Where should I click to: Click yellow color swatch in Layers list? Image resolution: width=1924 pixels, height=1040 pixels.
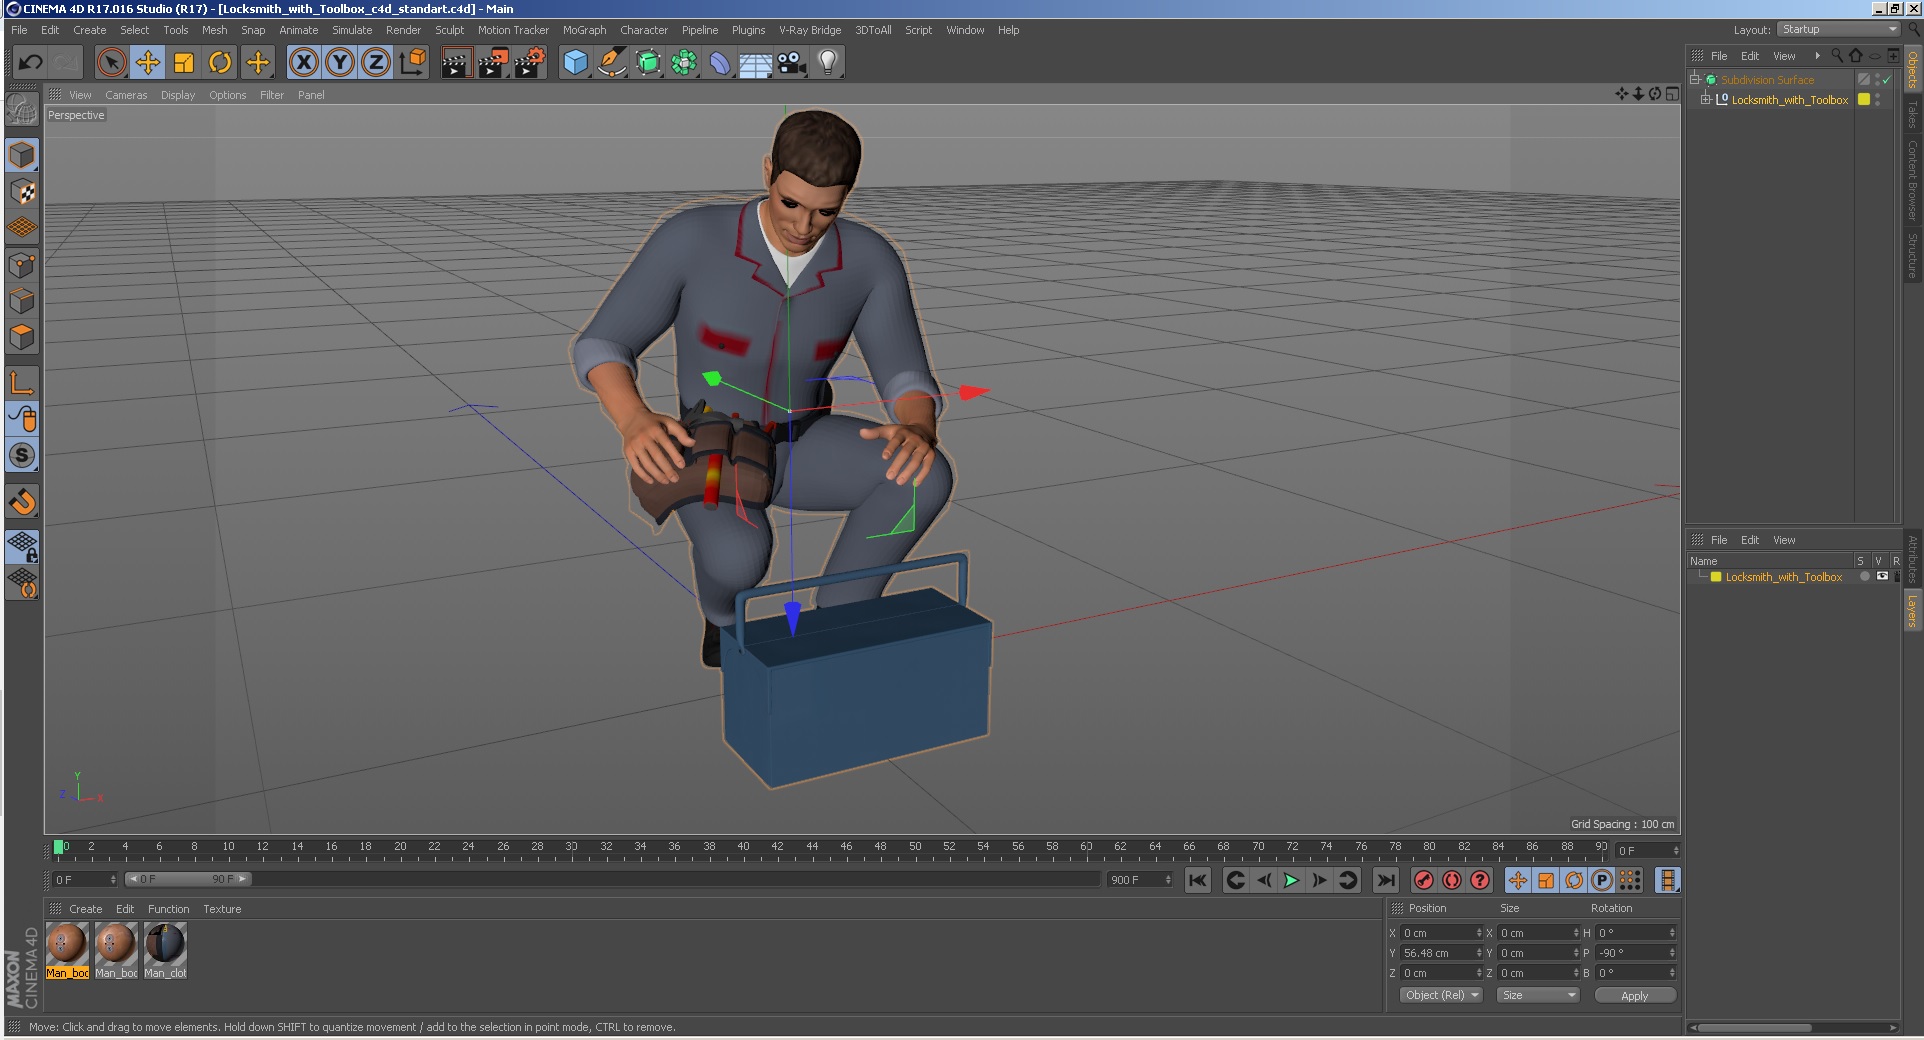click(x=1716, y=577)
